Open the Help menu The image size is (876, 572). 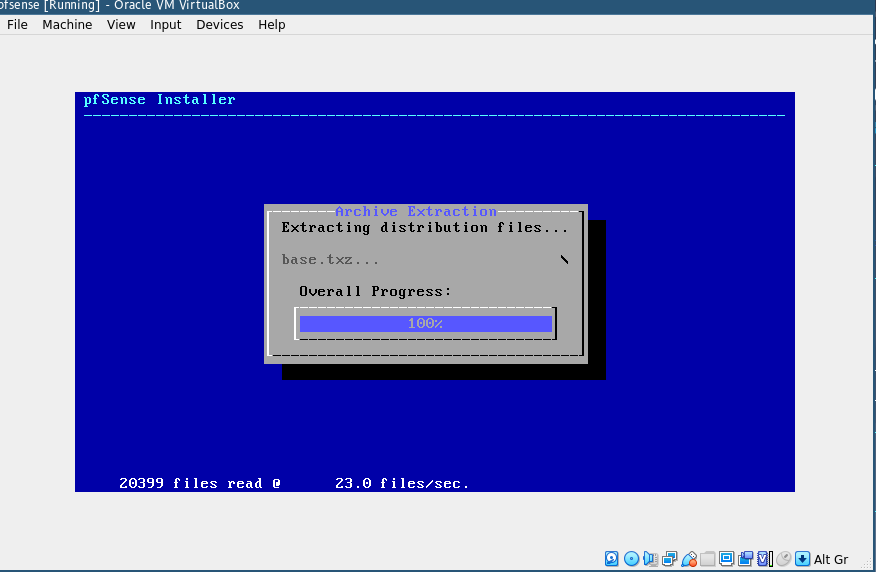click(272, 25)
